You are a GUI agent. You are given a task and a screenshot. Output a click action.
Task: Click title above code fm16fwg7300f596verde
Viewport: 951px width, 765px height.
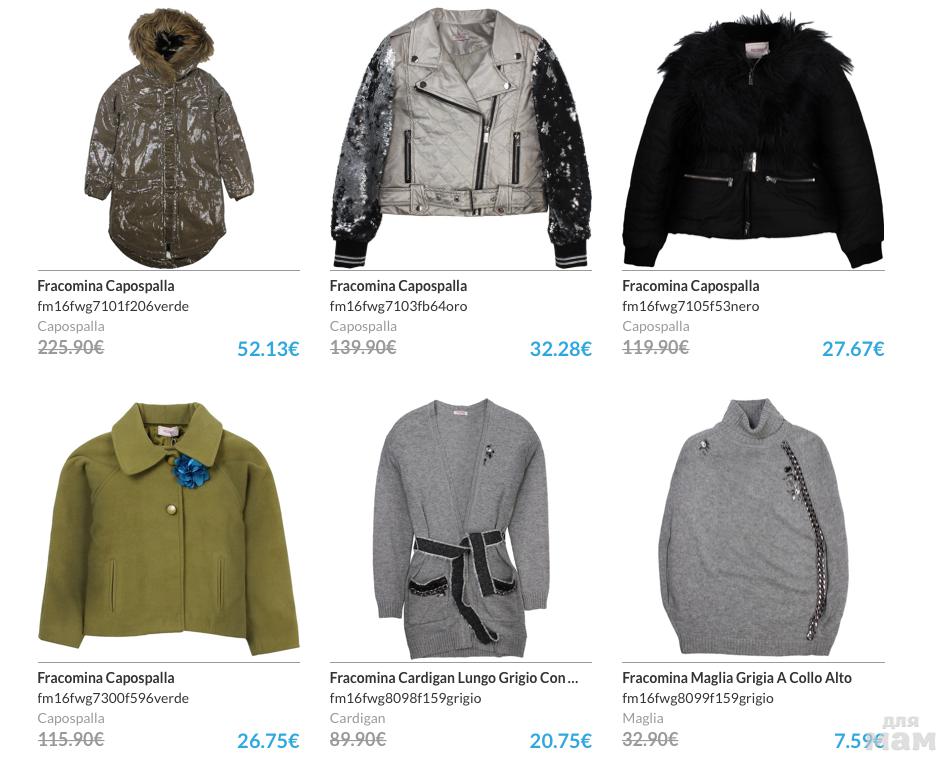tap(106, 678)
